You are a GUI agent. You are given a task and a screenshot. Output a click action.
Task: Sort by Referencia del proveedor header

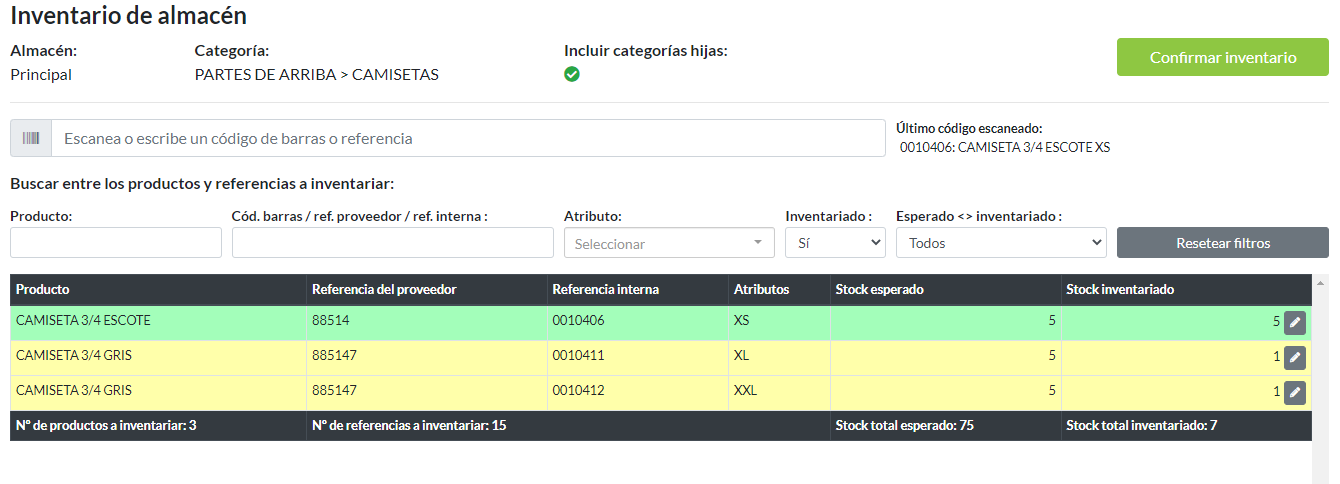384,290
